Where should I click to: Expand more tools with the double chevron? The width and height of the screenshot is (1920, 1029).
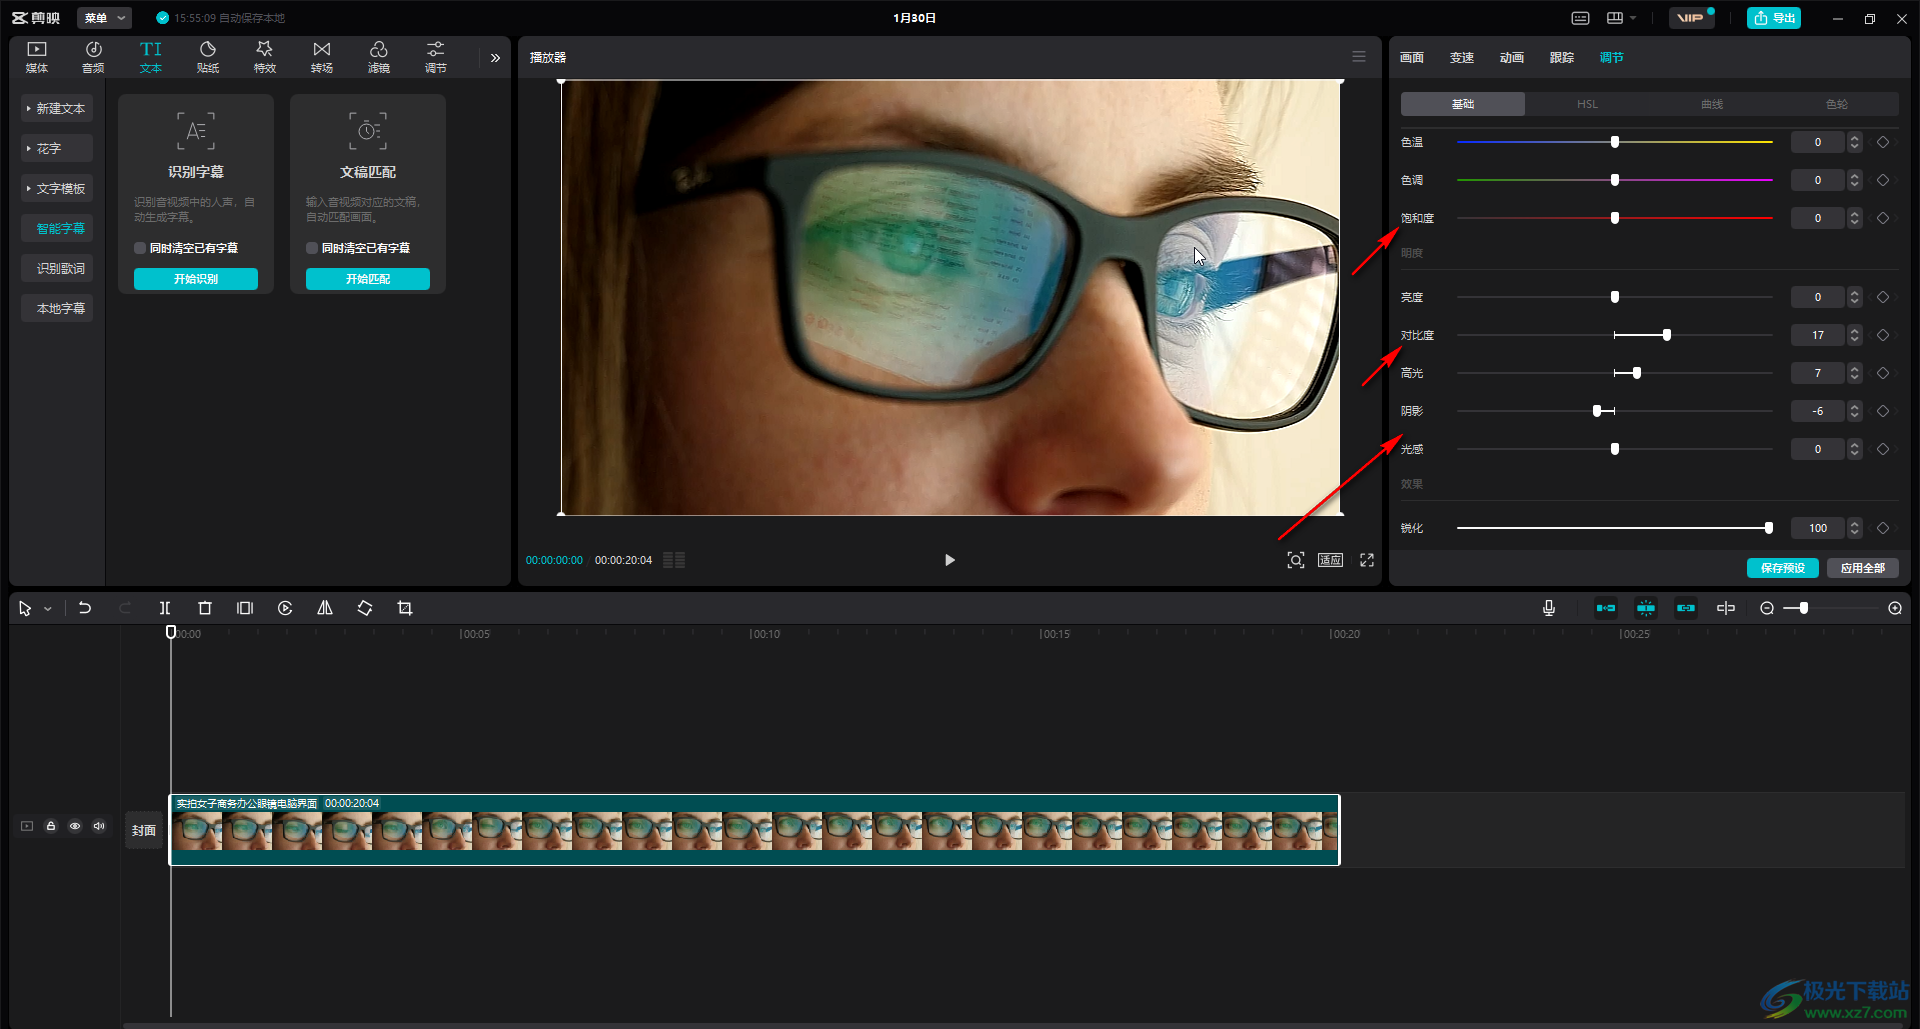[495, 58]
